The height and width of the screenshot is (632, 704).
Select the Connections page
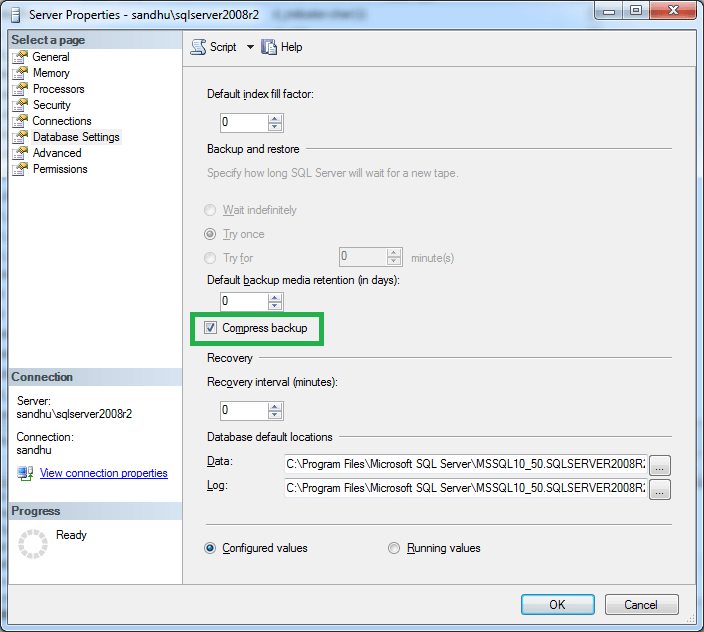coord(62,121)
